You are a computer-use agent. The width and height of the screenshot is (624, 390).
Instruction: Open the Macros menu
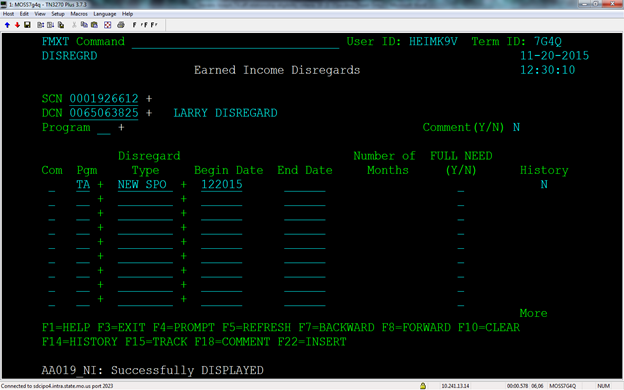point(79,14)
